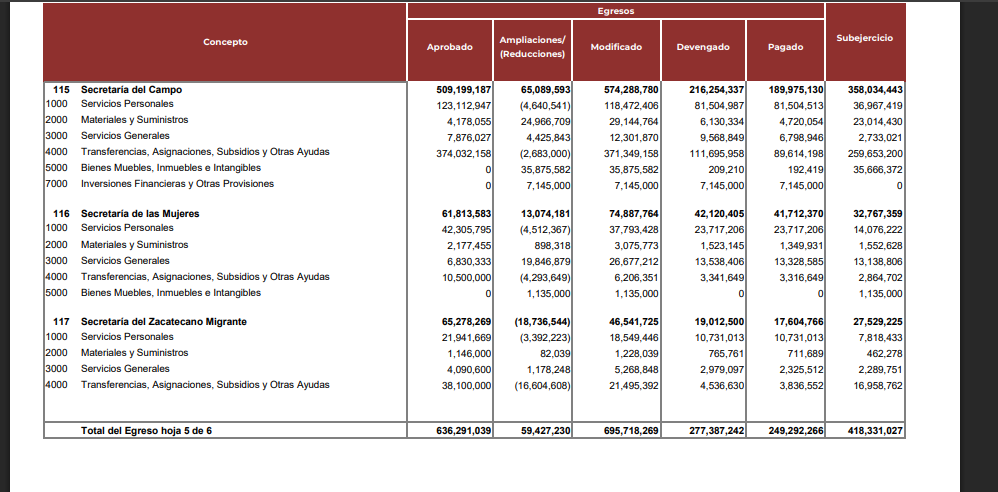Click the Secretaría del Zacatecano Migrante title
998x492 pixels.
tap(163, 322)
